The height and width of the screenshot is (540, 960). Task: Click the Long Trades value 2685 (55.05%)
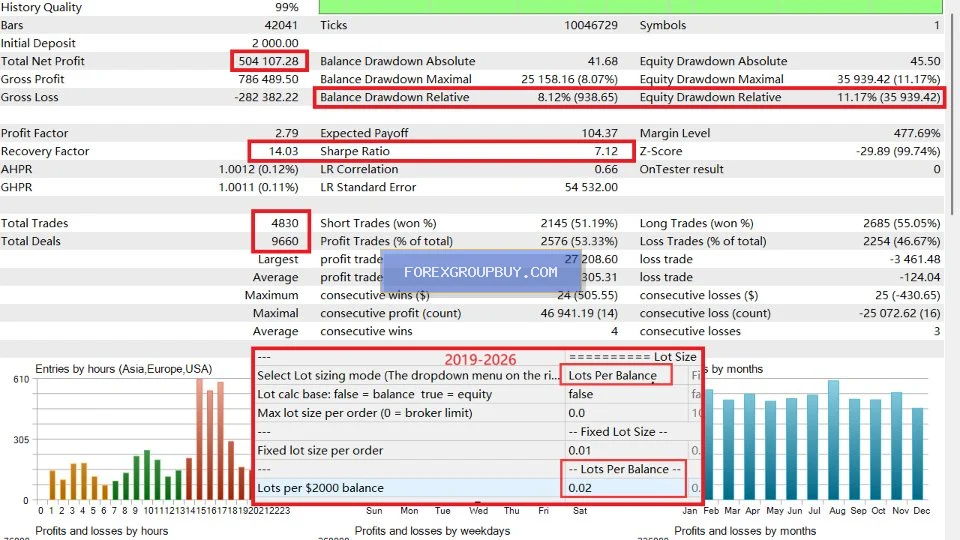click(x=902, y=223)
